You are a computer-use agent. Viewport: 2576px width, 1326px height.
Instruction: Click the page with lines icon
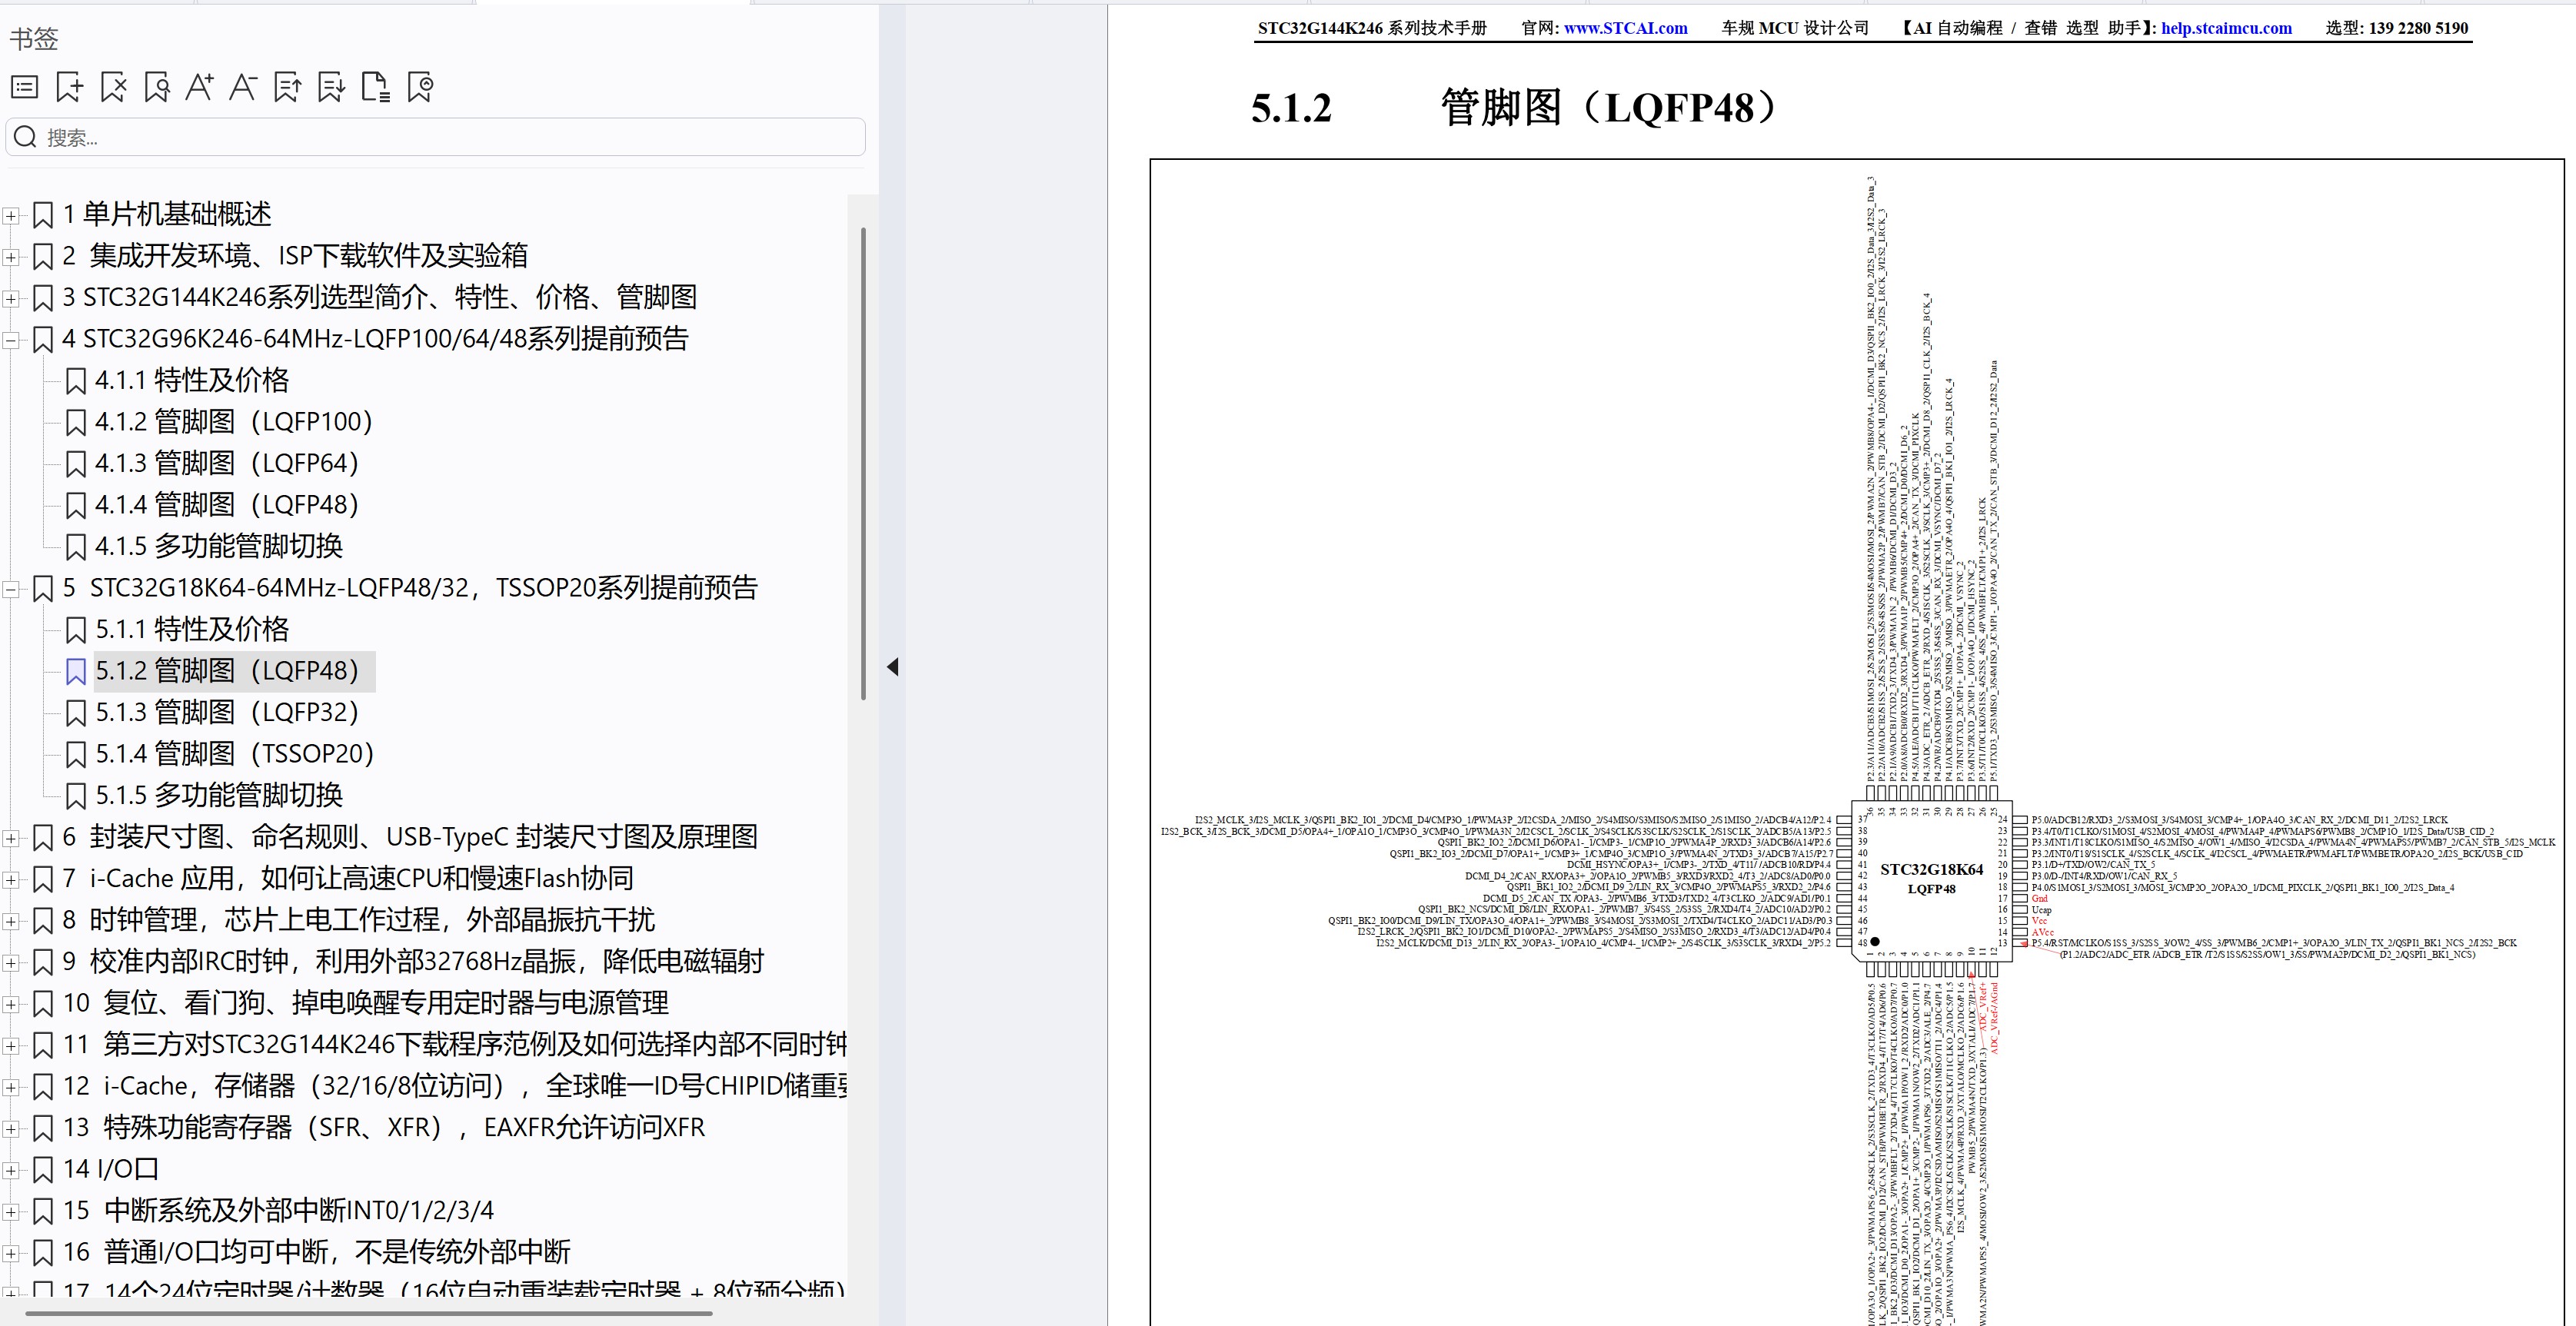pyautogui.click(x=375, y=87)
